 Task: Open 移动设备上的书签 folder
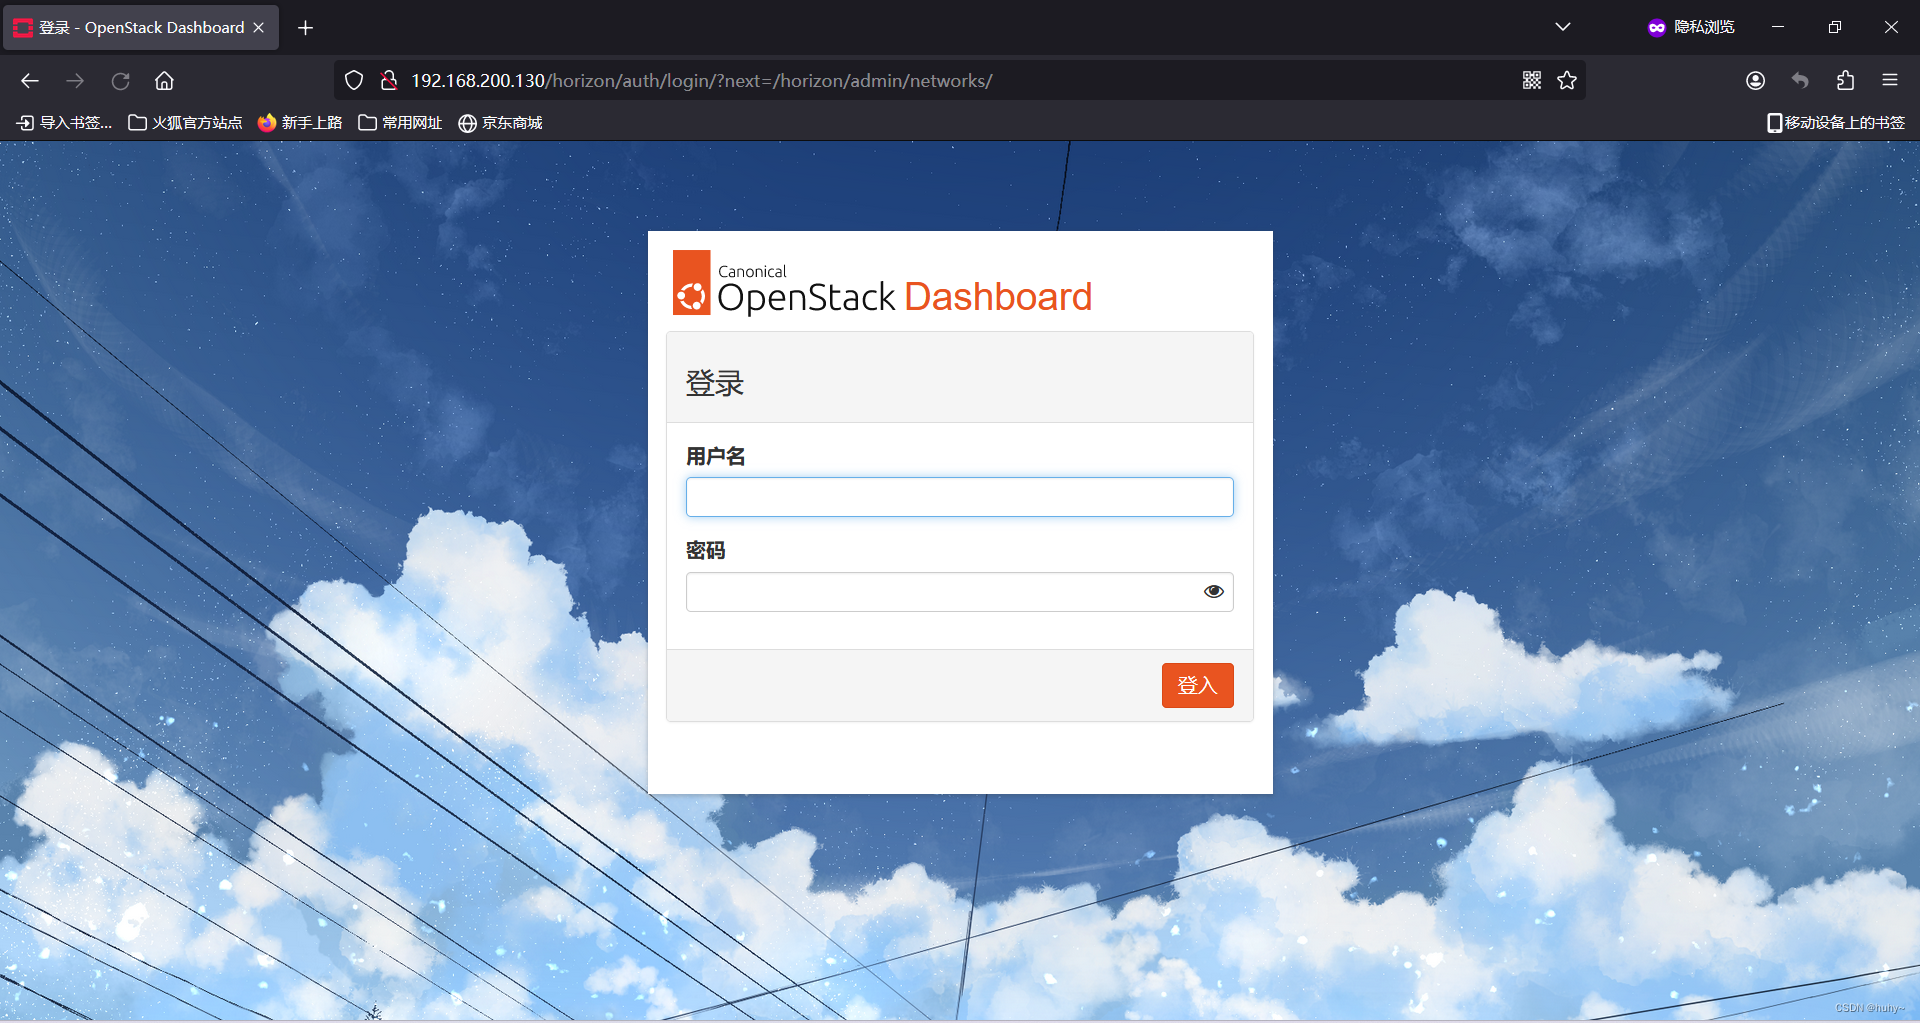(x=1836, y=123)
